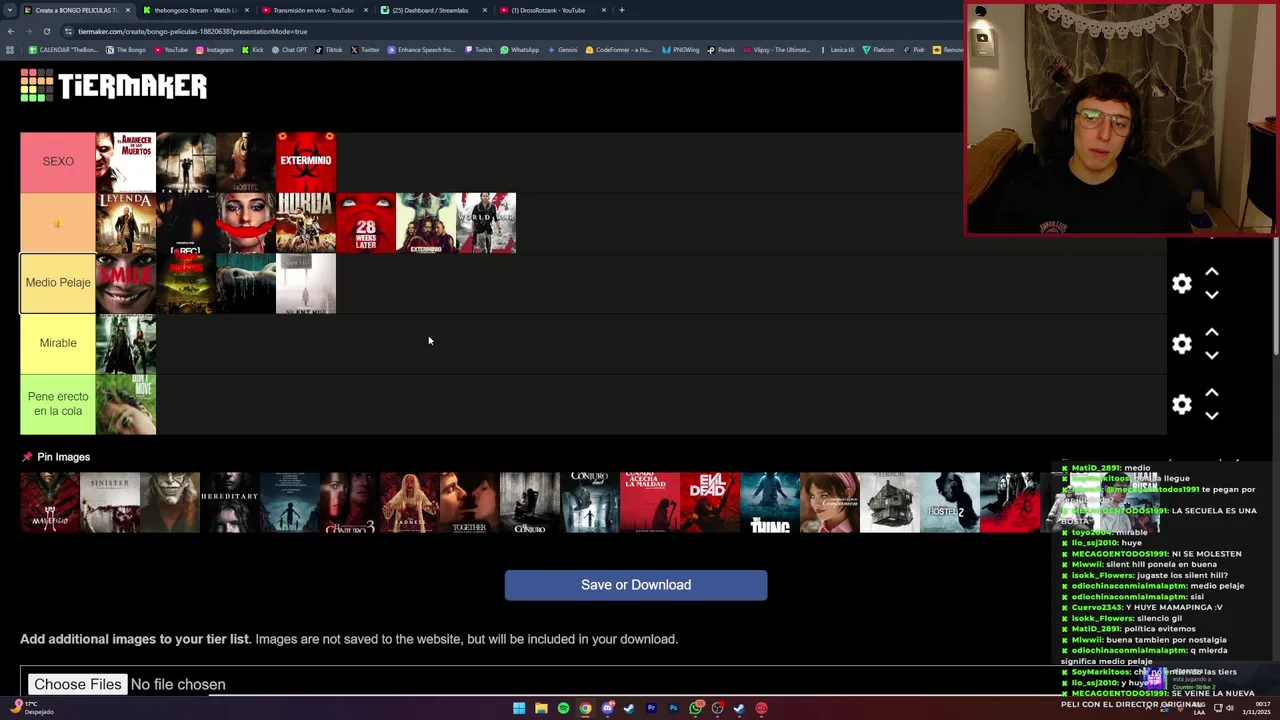Select the Hostel 2 poster
This screenshot has height=720, width=1280.
[x=950, y=503]
